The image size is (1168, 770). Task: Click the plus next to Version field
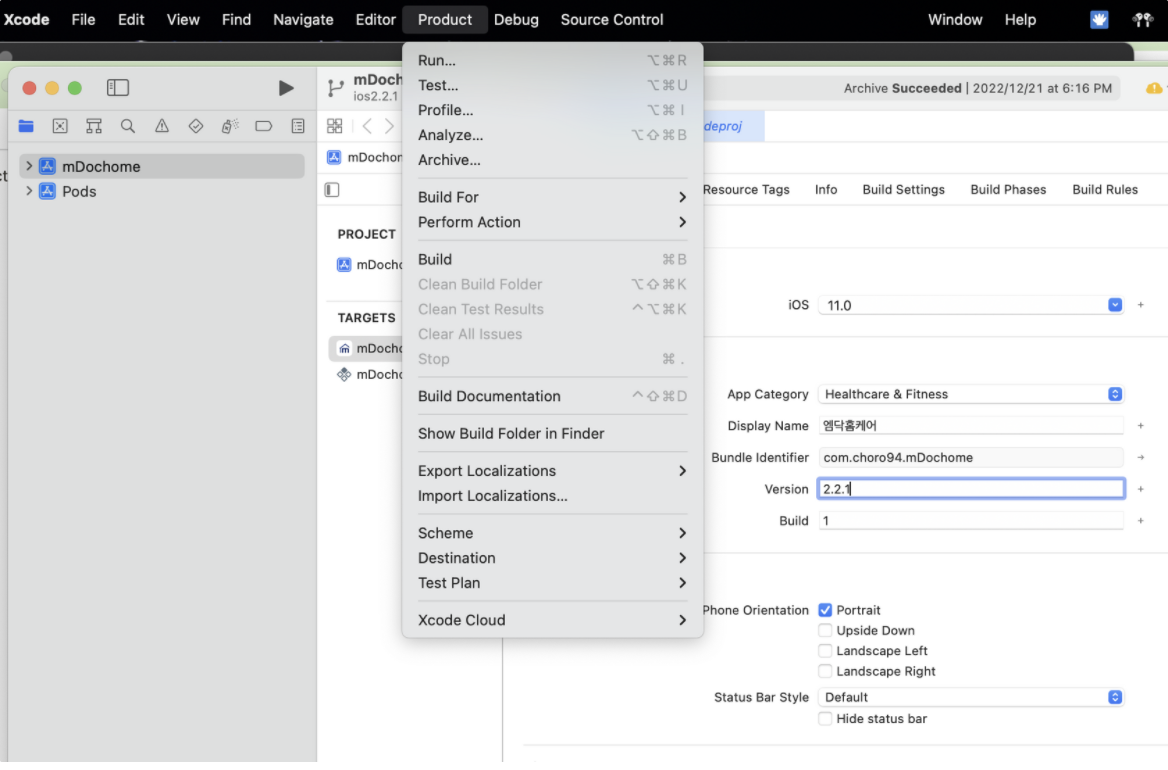[1140, 489]
